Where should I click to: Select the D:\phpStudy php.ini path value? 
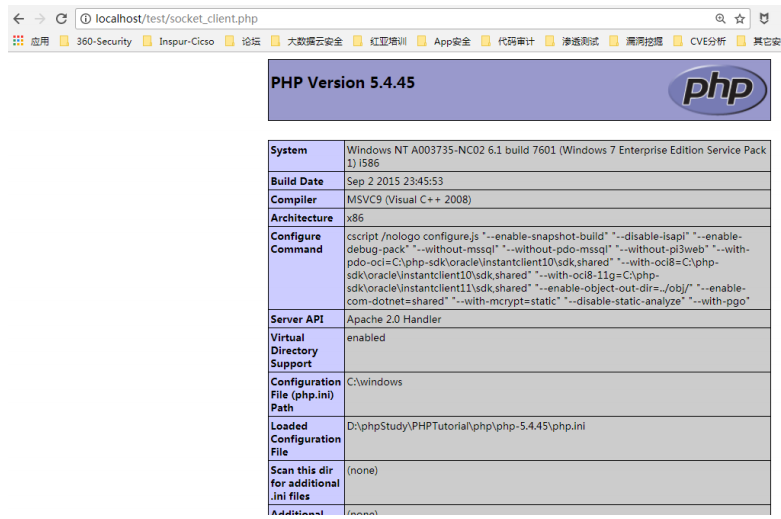466,426
